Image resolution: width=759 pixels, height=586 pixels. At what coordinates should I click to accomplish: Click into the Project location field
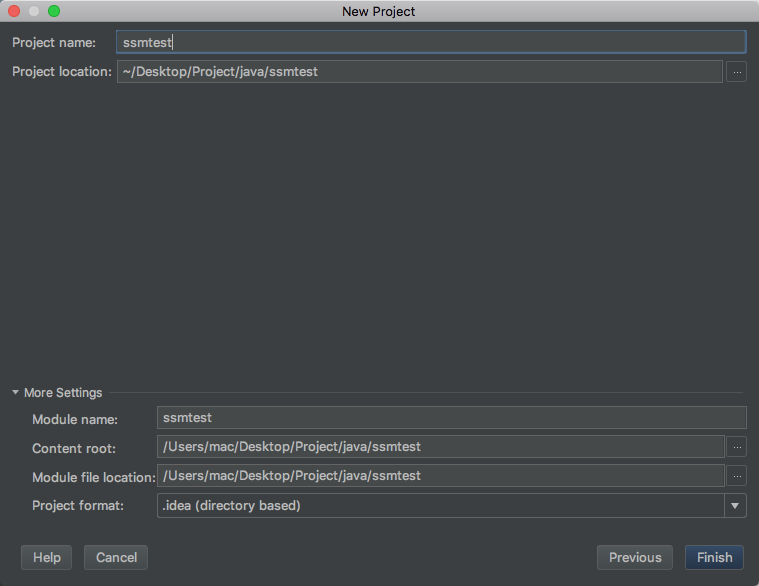point(418,72)
